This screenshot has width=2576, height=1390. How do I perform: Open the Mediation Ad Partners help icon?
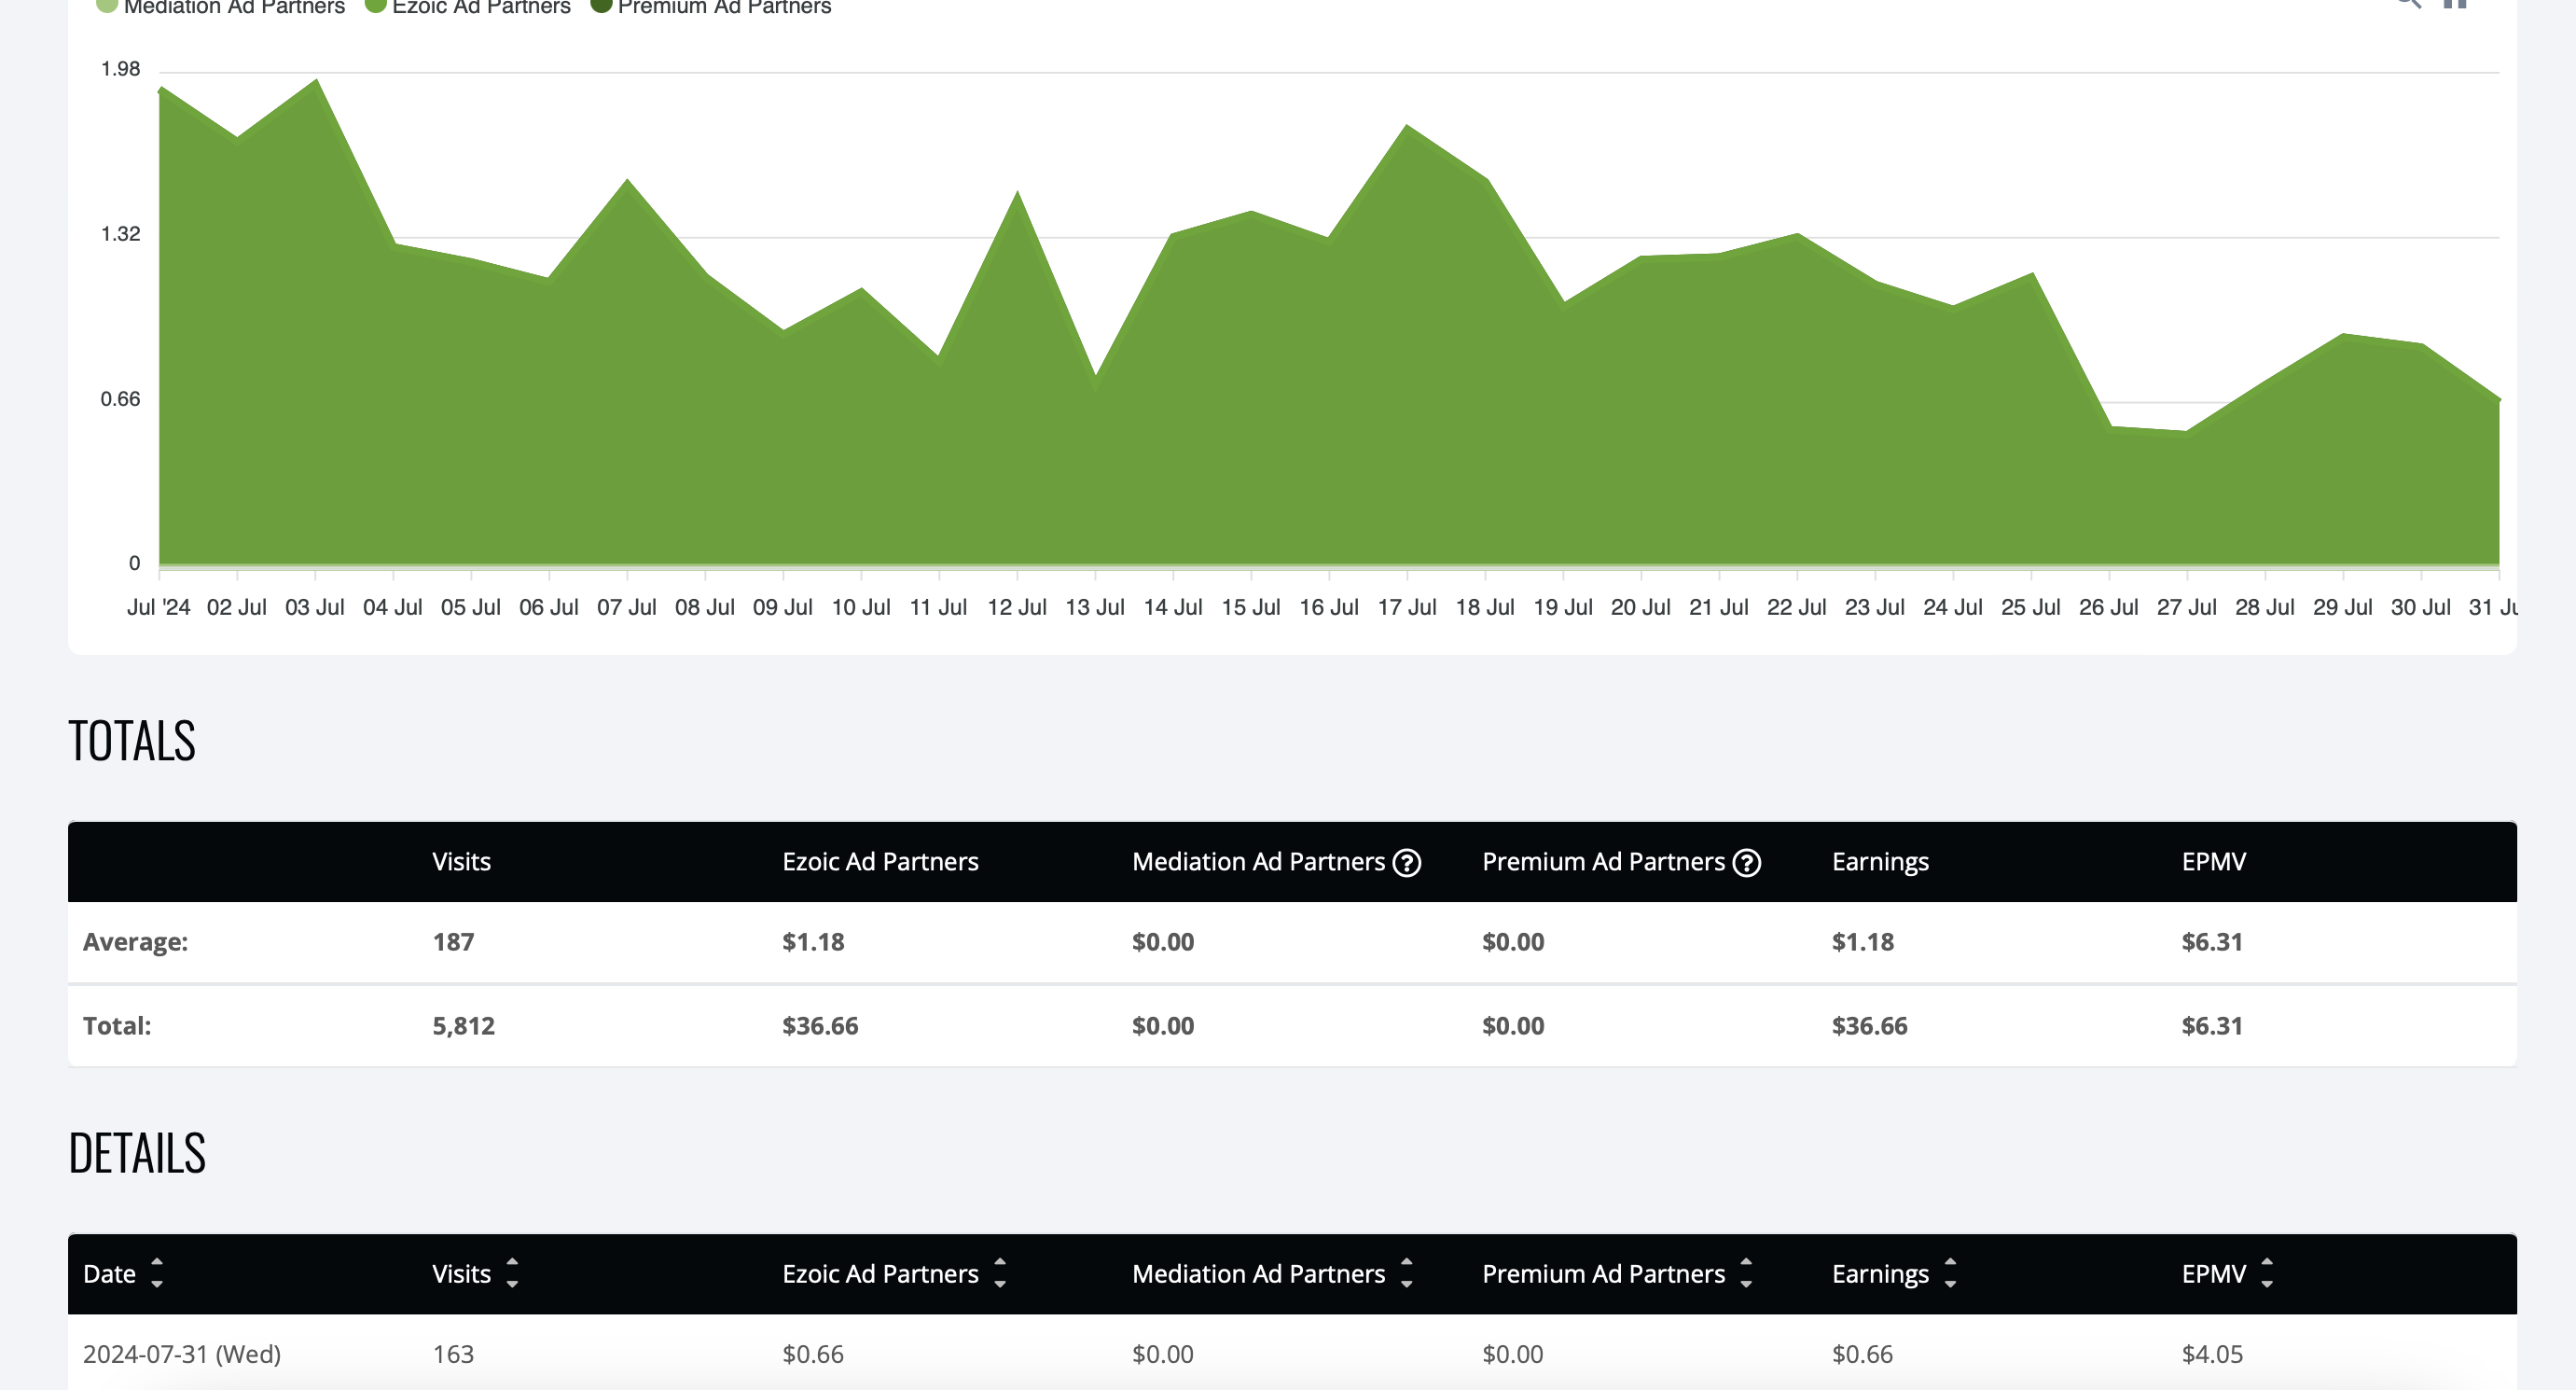click(x=1406, y=862)
